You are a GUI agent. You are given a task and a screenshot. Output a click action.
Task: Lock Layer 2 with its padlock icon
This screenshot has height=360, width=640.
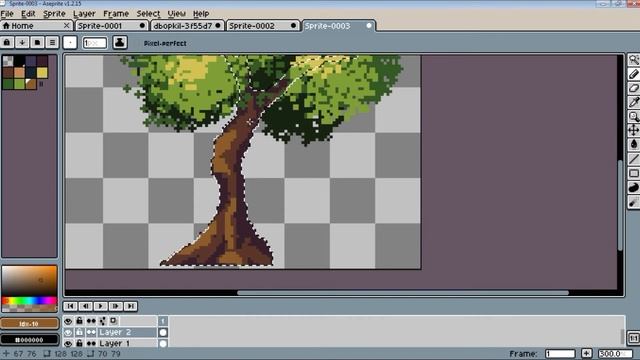pos(80,332)
